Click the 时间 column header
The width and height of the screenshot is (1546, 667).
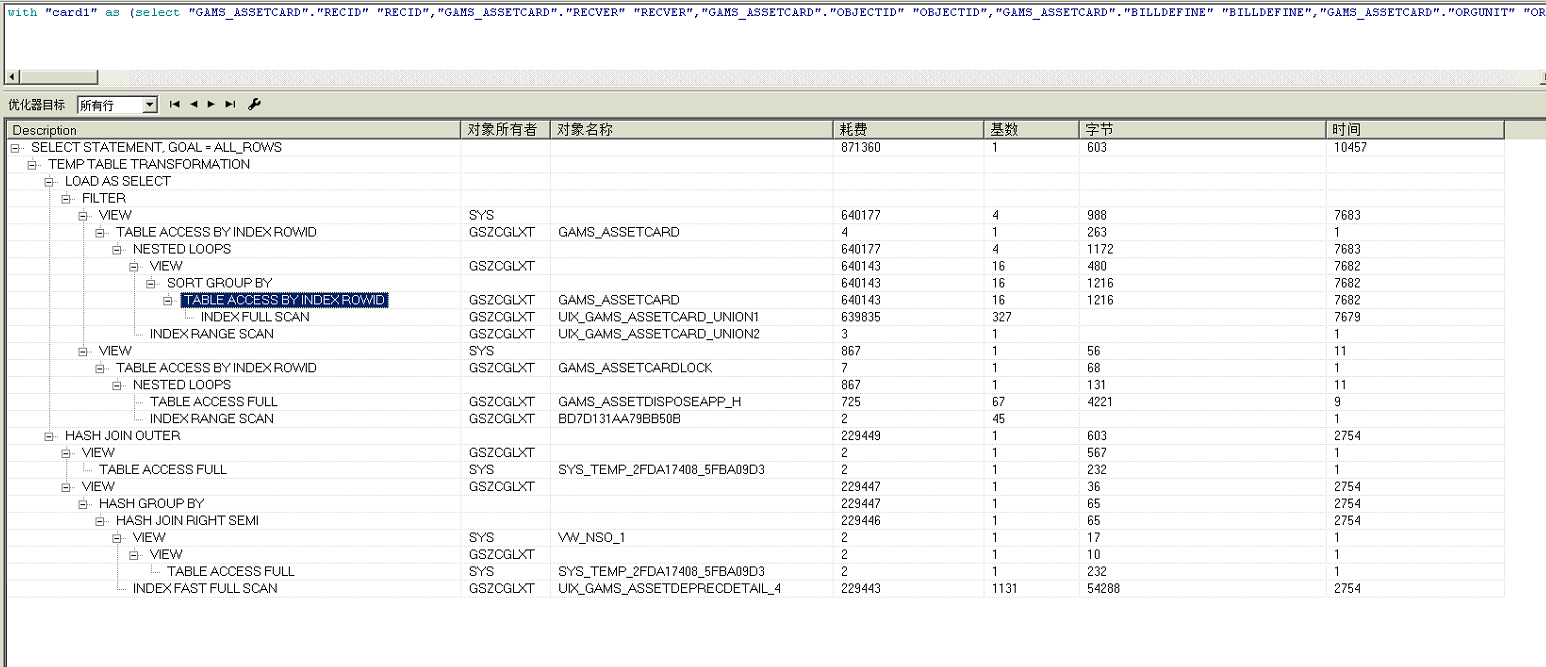tap(1414, 130)
